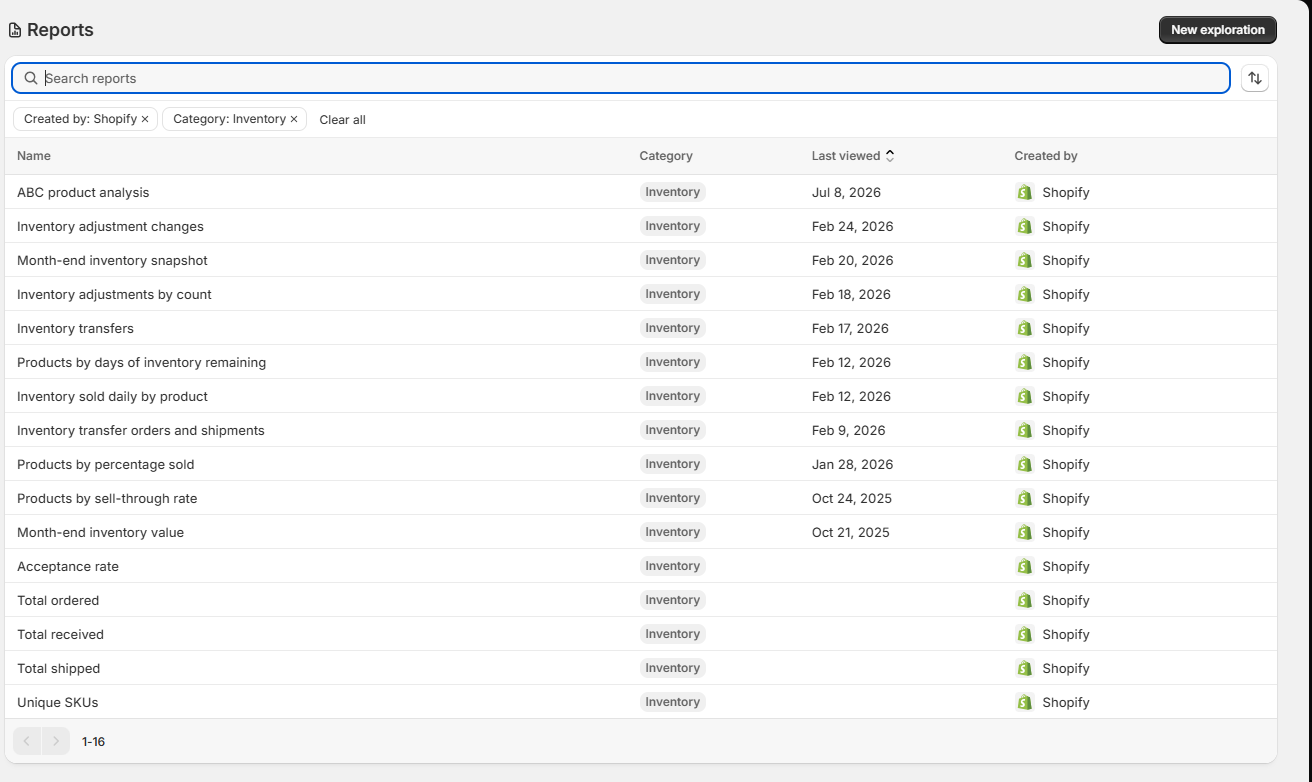This screenshot has width=1312, height=782.
Task: Click the sort arrows icon button
Action: (1255, 78)
